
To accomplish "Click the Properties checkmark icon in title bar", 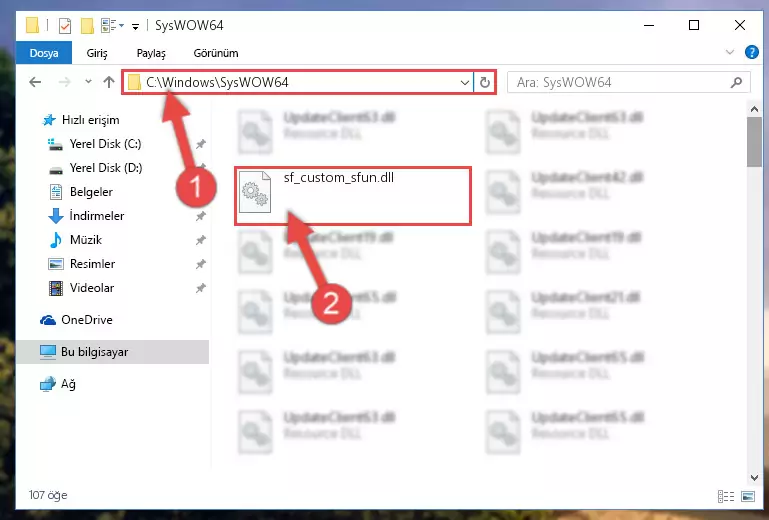I will [x=65, y=26].
